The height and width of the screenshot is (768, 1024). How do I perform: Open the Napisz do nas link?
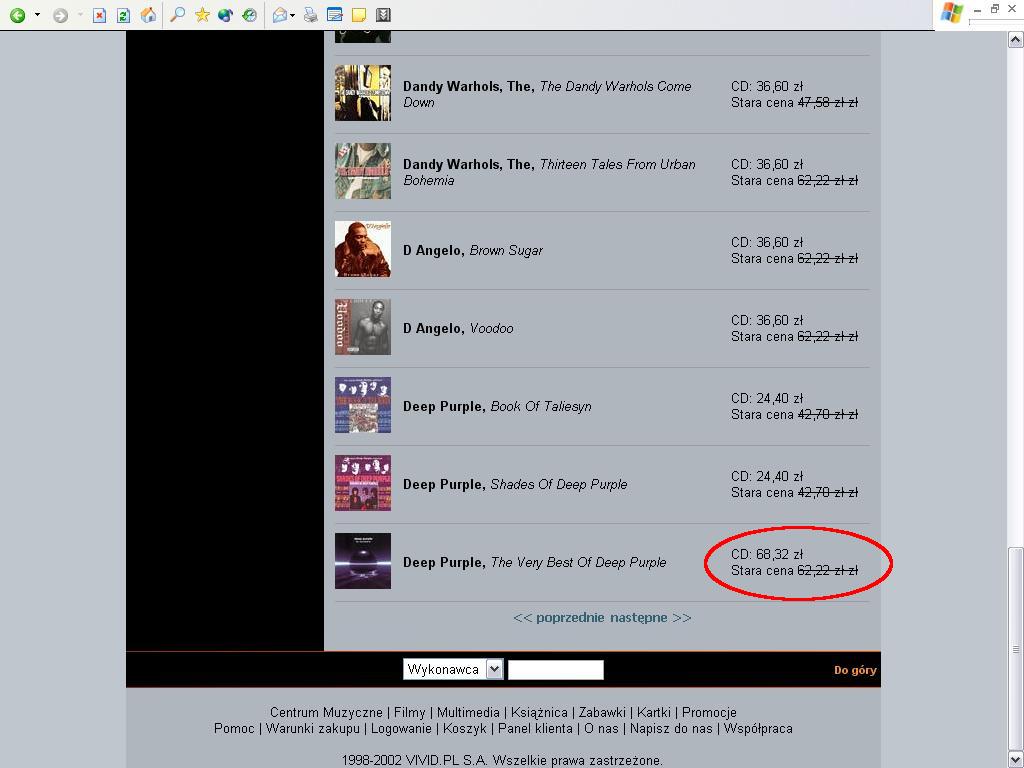point(671,729)
